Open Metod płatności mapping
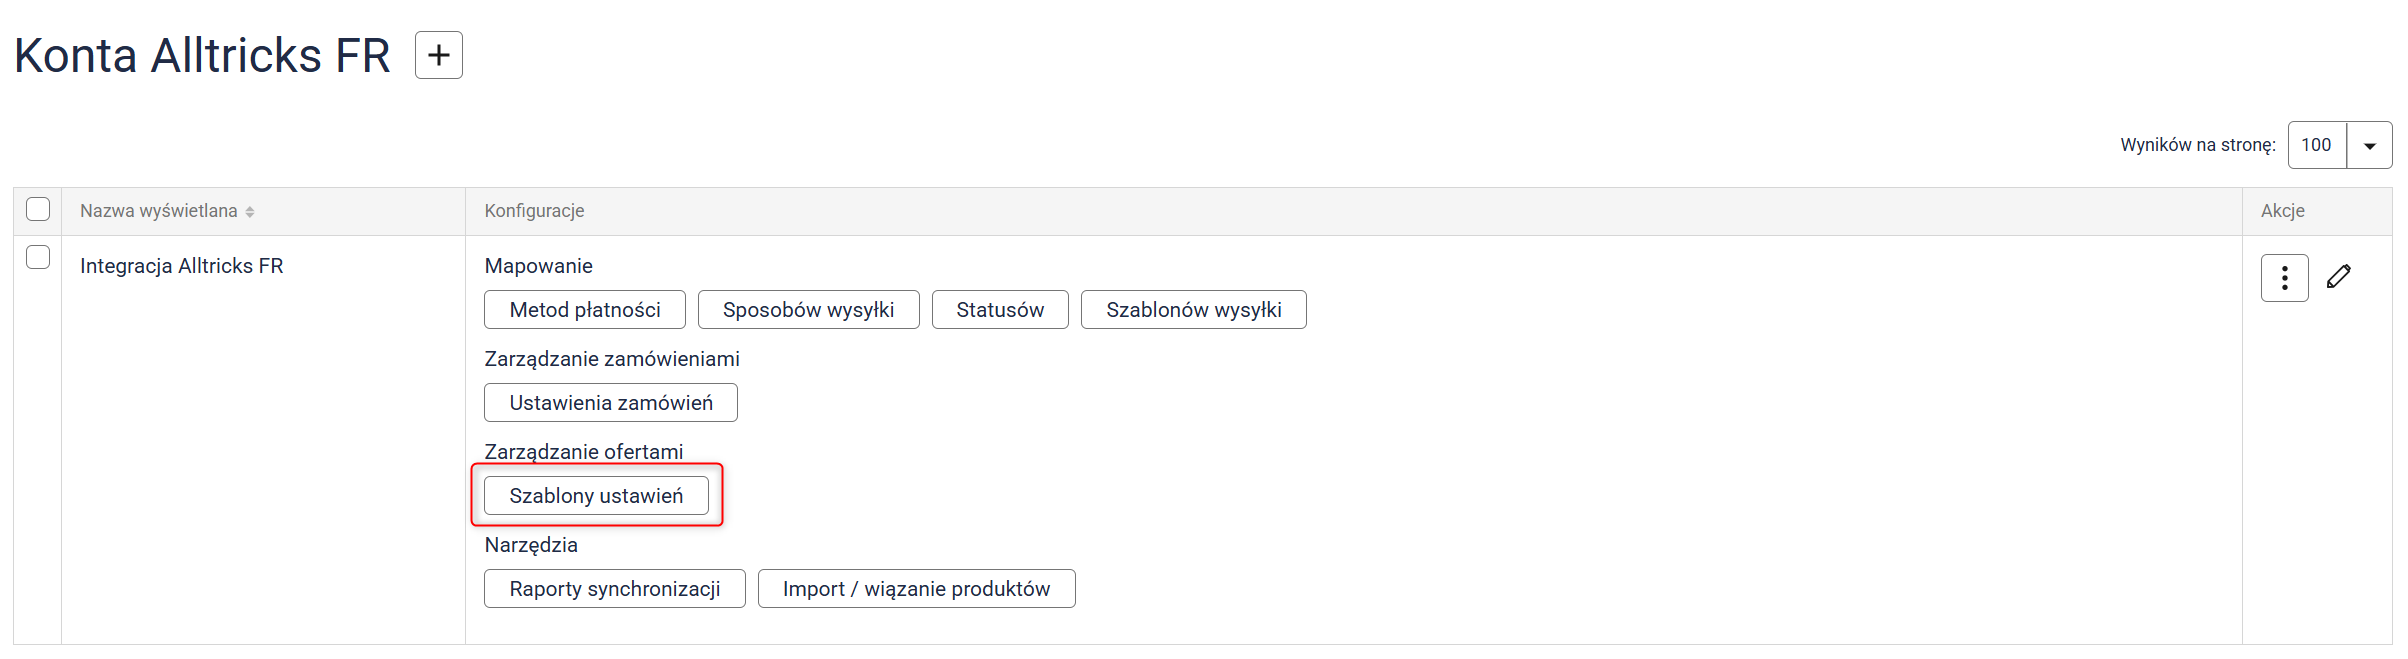The height and width of the screenshot is (659, 2408). [584, 310]
